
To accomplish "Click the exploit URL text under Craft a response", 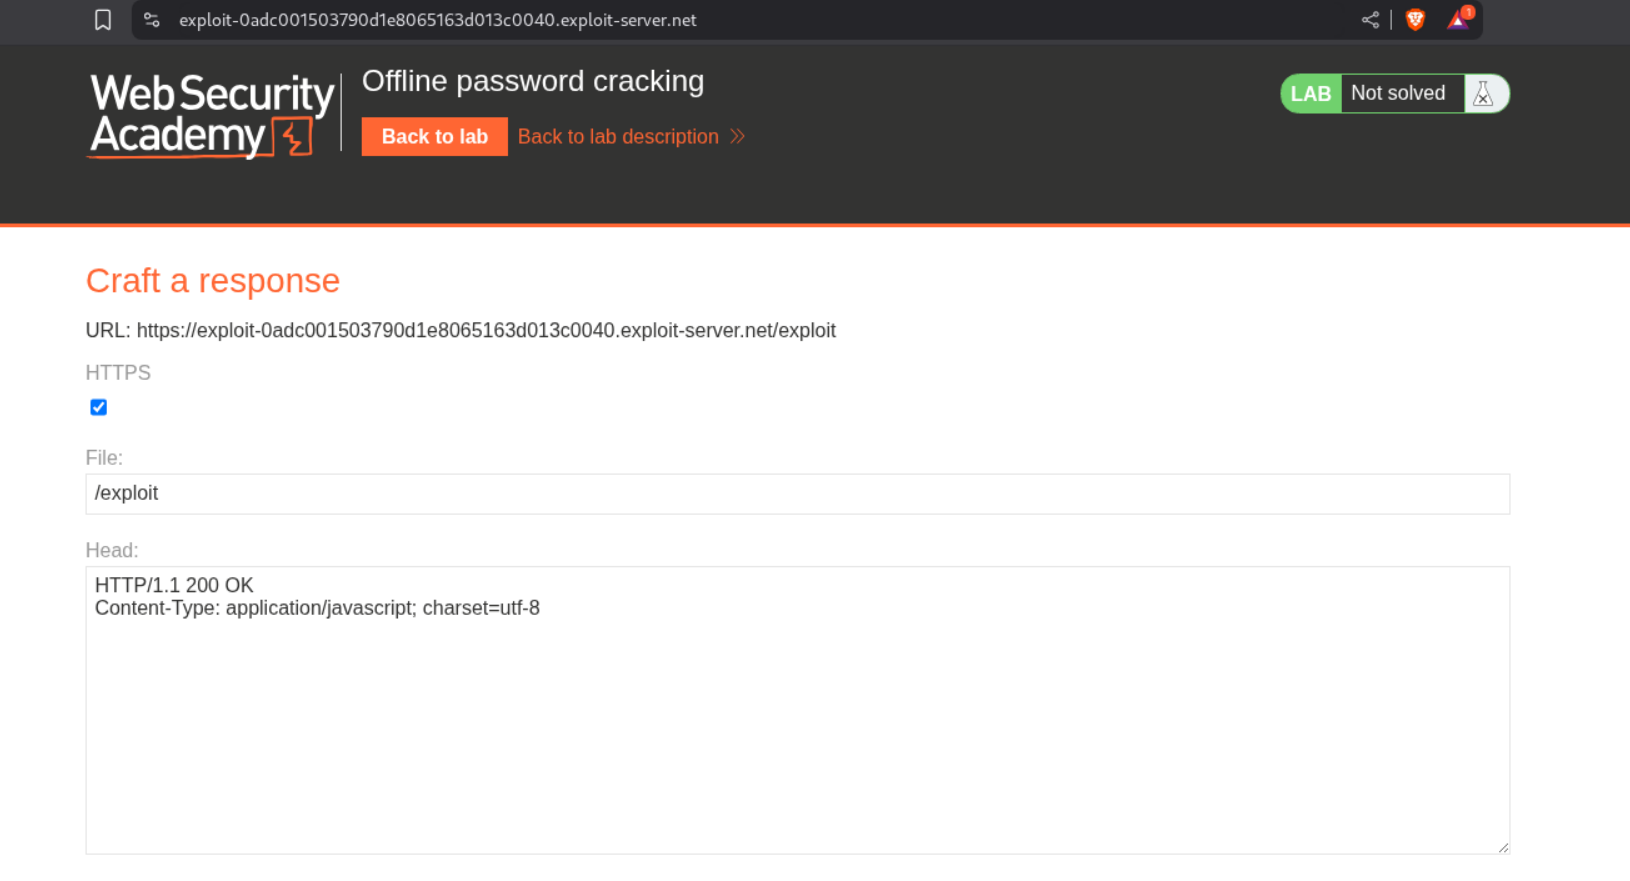I will (x=486, y=331).
